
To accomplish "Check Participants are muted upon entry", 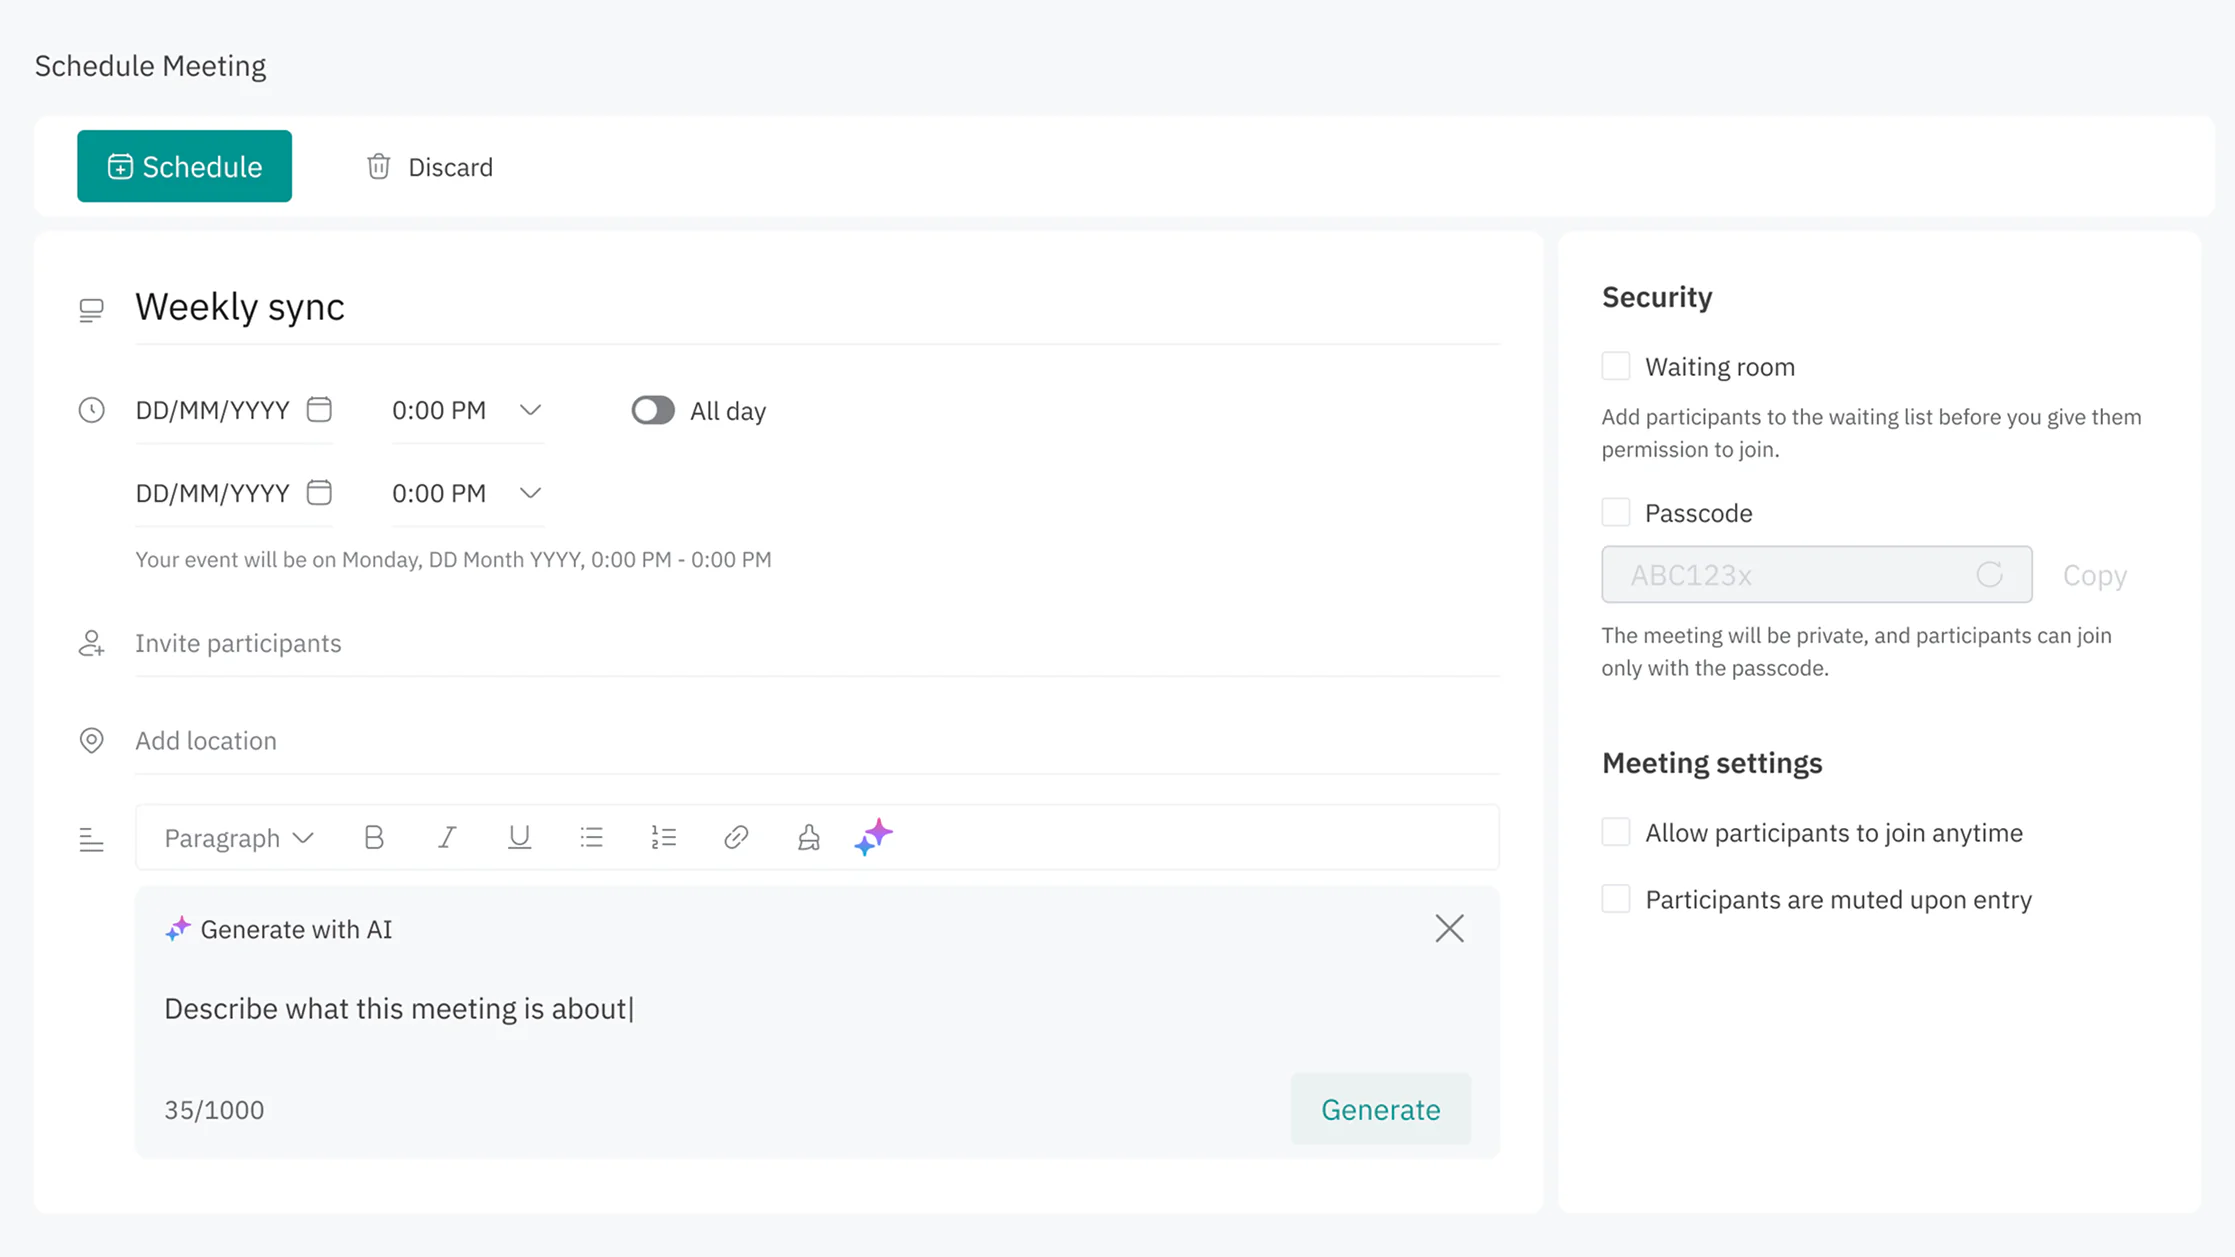I will [x=1616, y=899].
